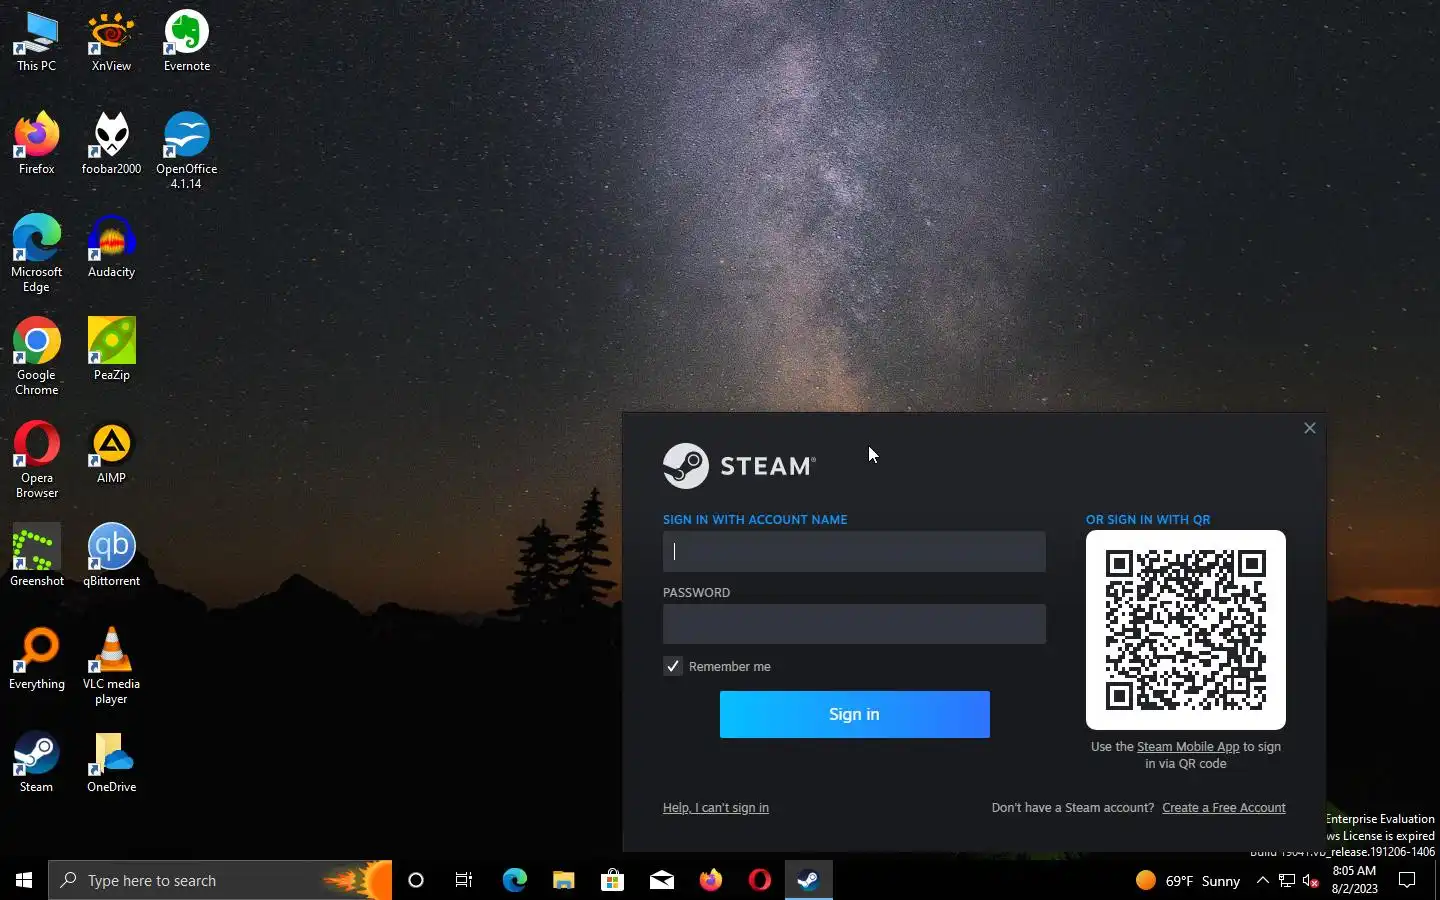Select the Opera Browser desktop icon
Viewport: 1440px width, 900px height.
[36, 459]
